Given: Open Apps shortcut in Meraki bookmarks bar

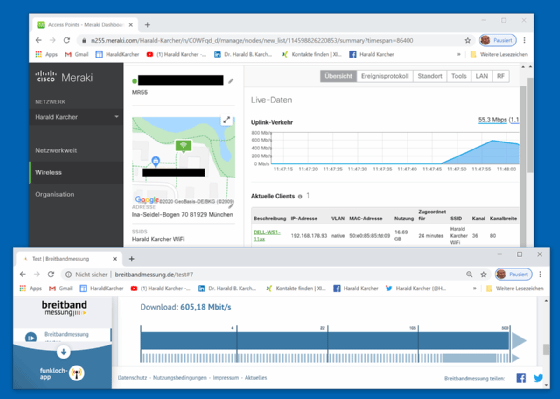Looking at the screenshot, I should click(x=46, y=54).
